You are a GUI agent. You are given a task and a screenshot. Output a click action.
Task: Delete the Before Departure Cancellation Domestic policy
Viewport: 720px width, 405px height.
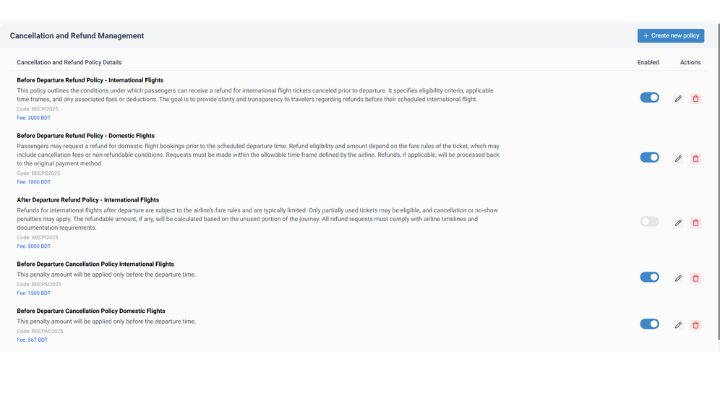tap(696, 325)
